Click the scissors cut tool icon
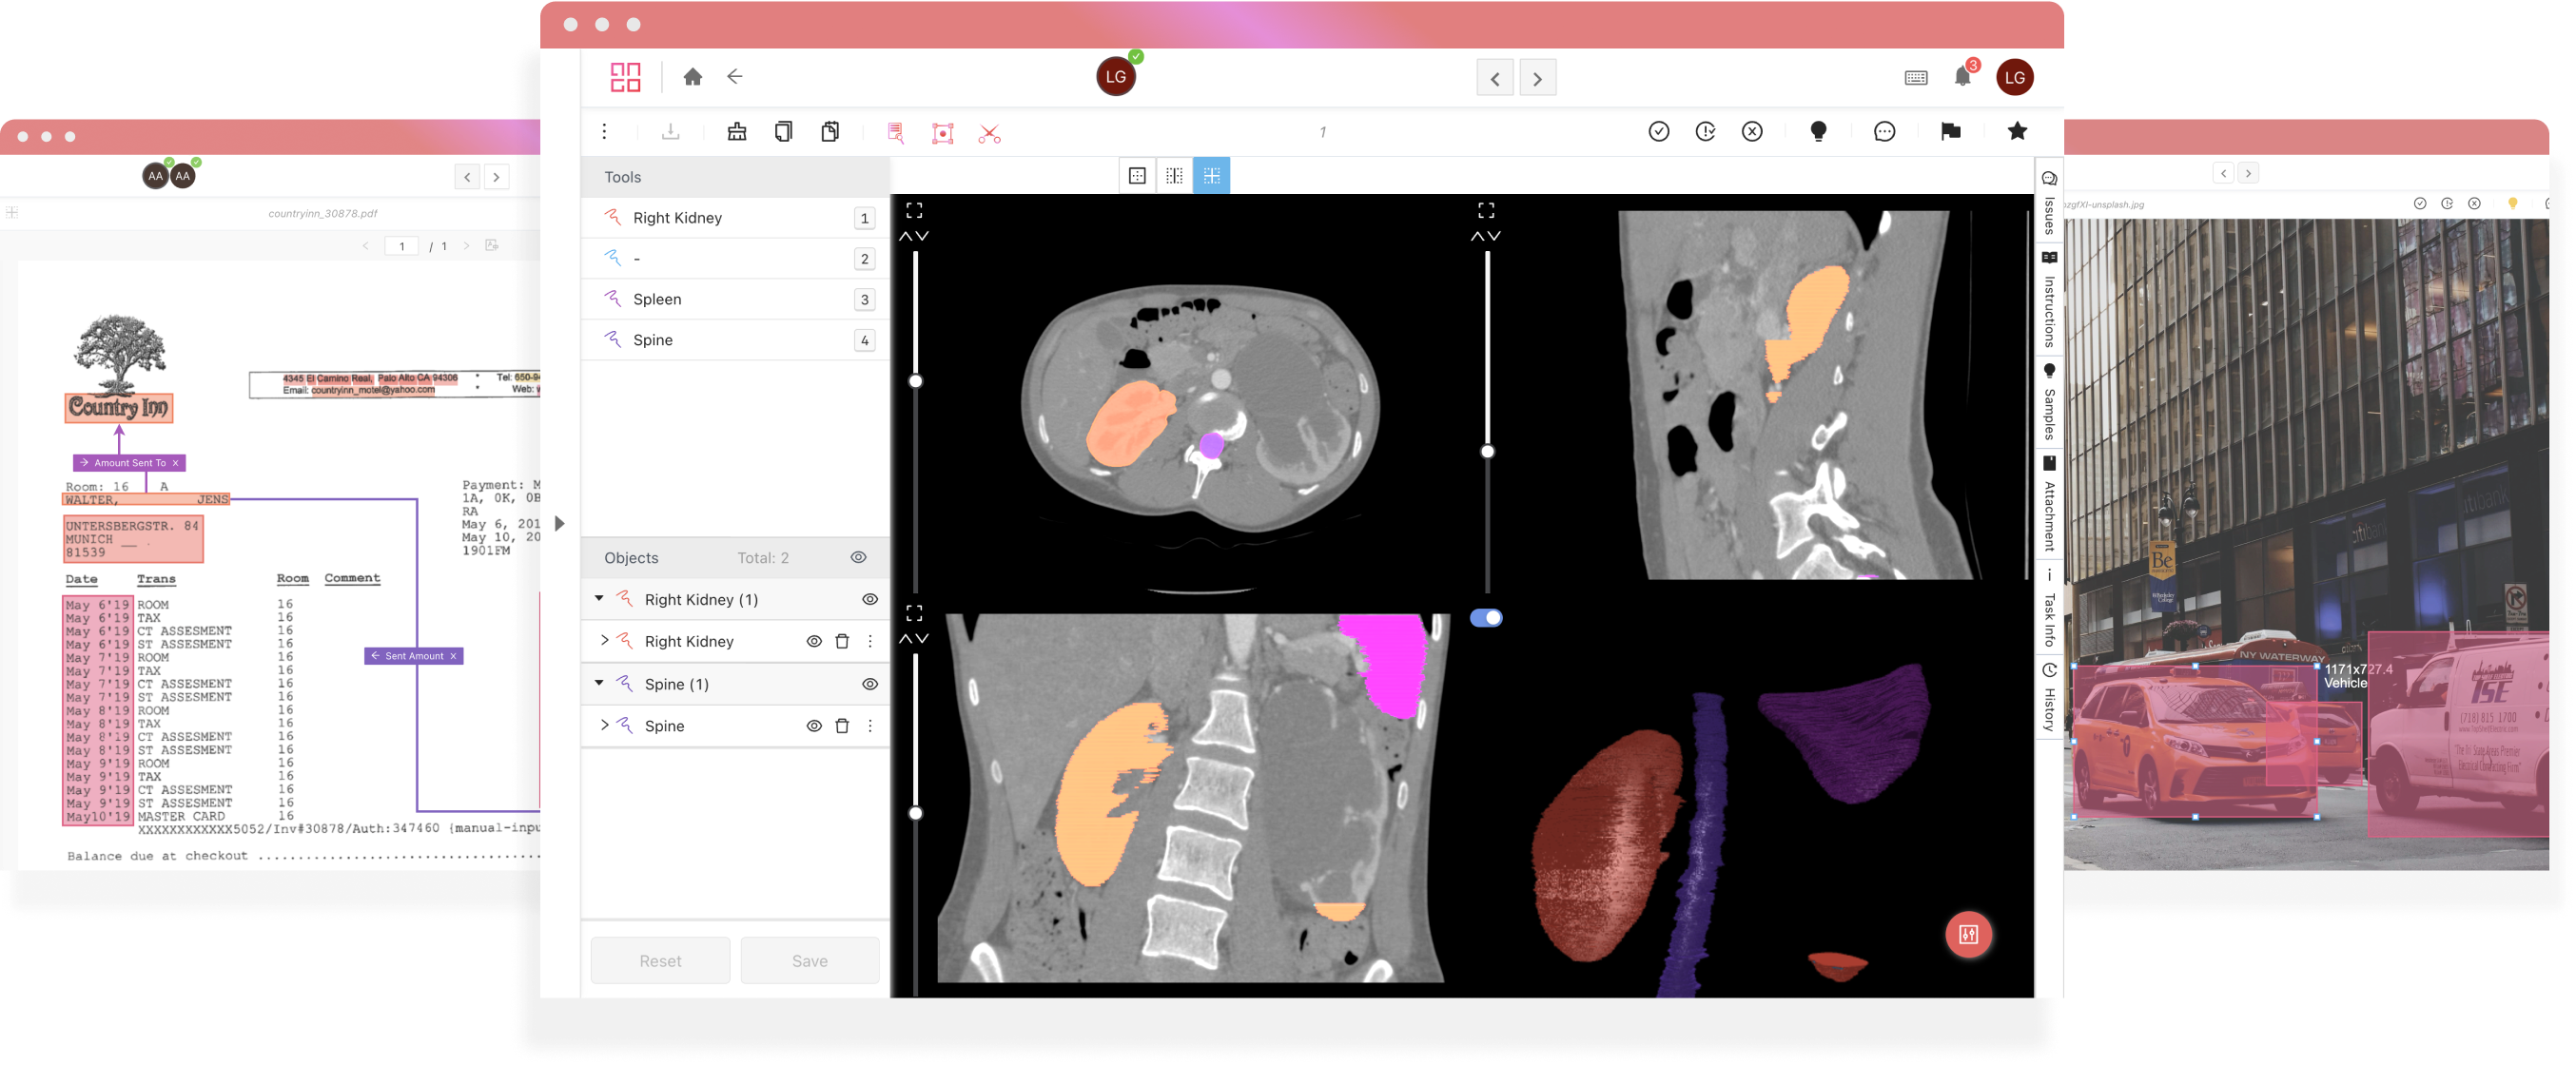2576x1065 pixels. [x=989, y=133]
